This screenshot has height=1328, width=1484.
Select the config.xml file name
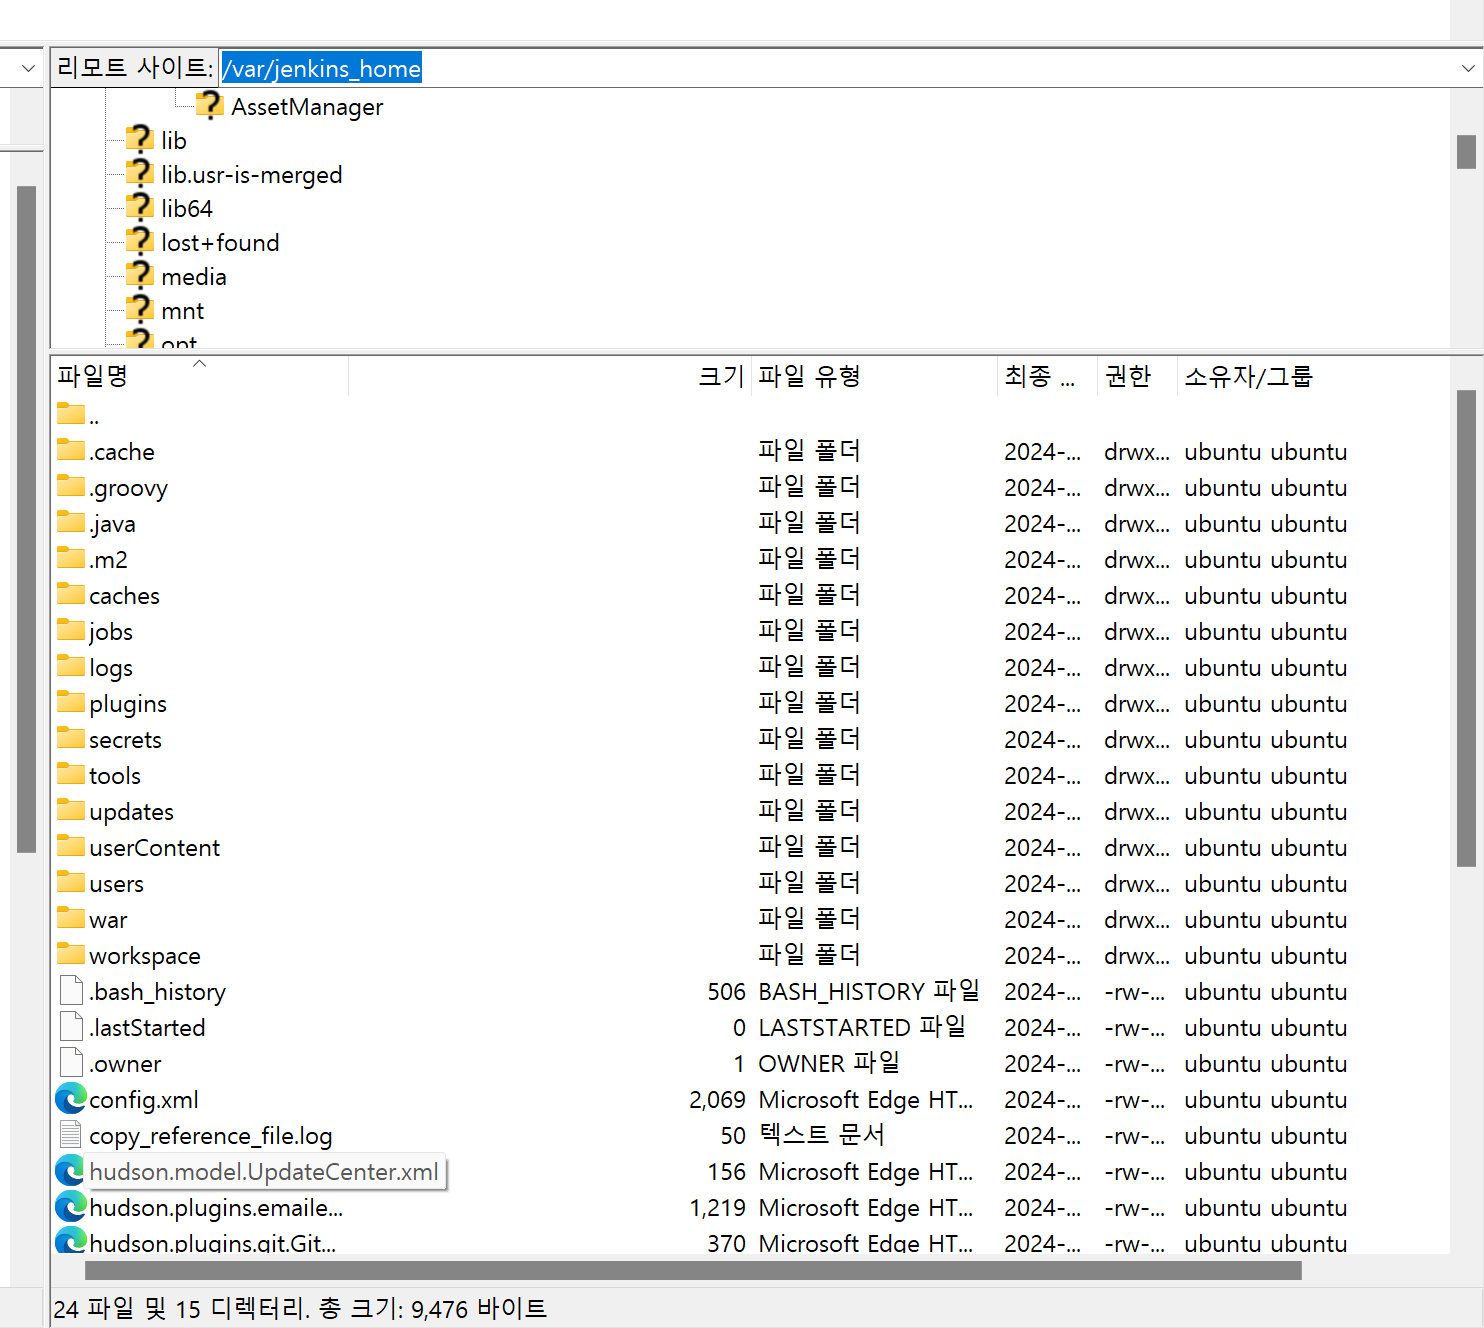(x=144, y=1100)
